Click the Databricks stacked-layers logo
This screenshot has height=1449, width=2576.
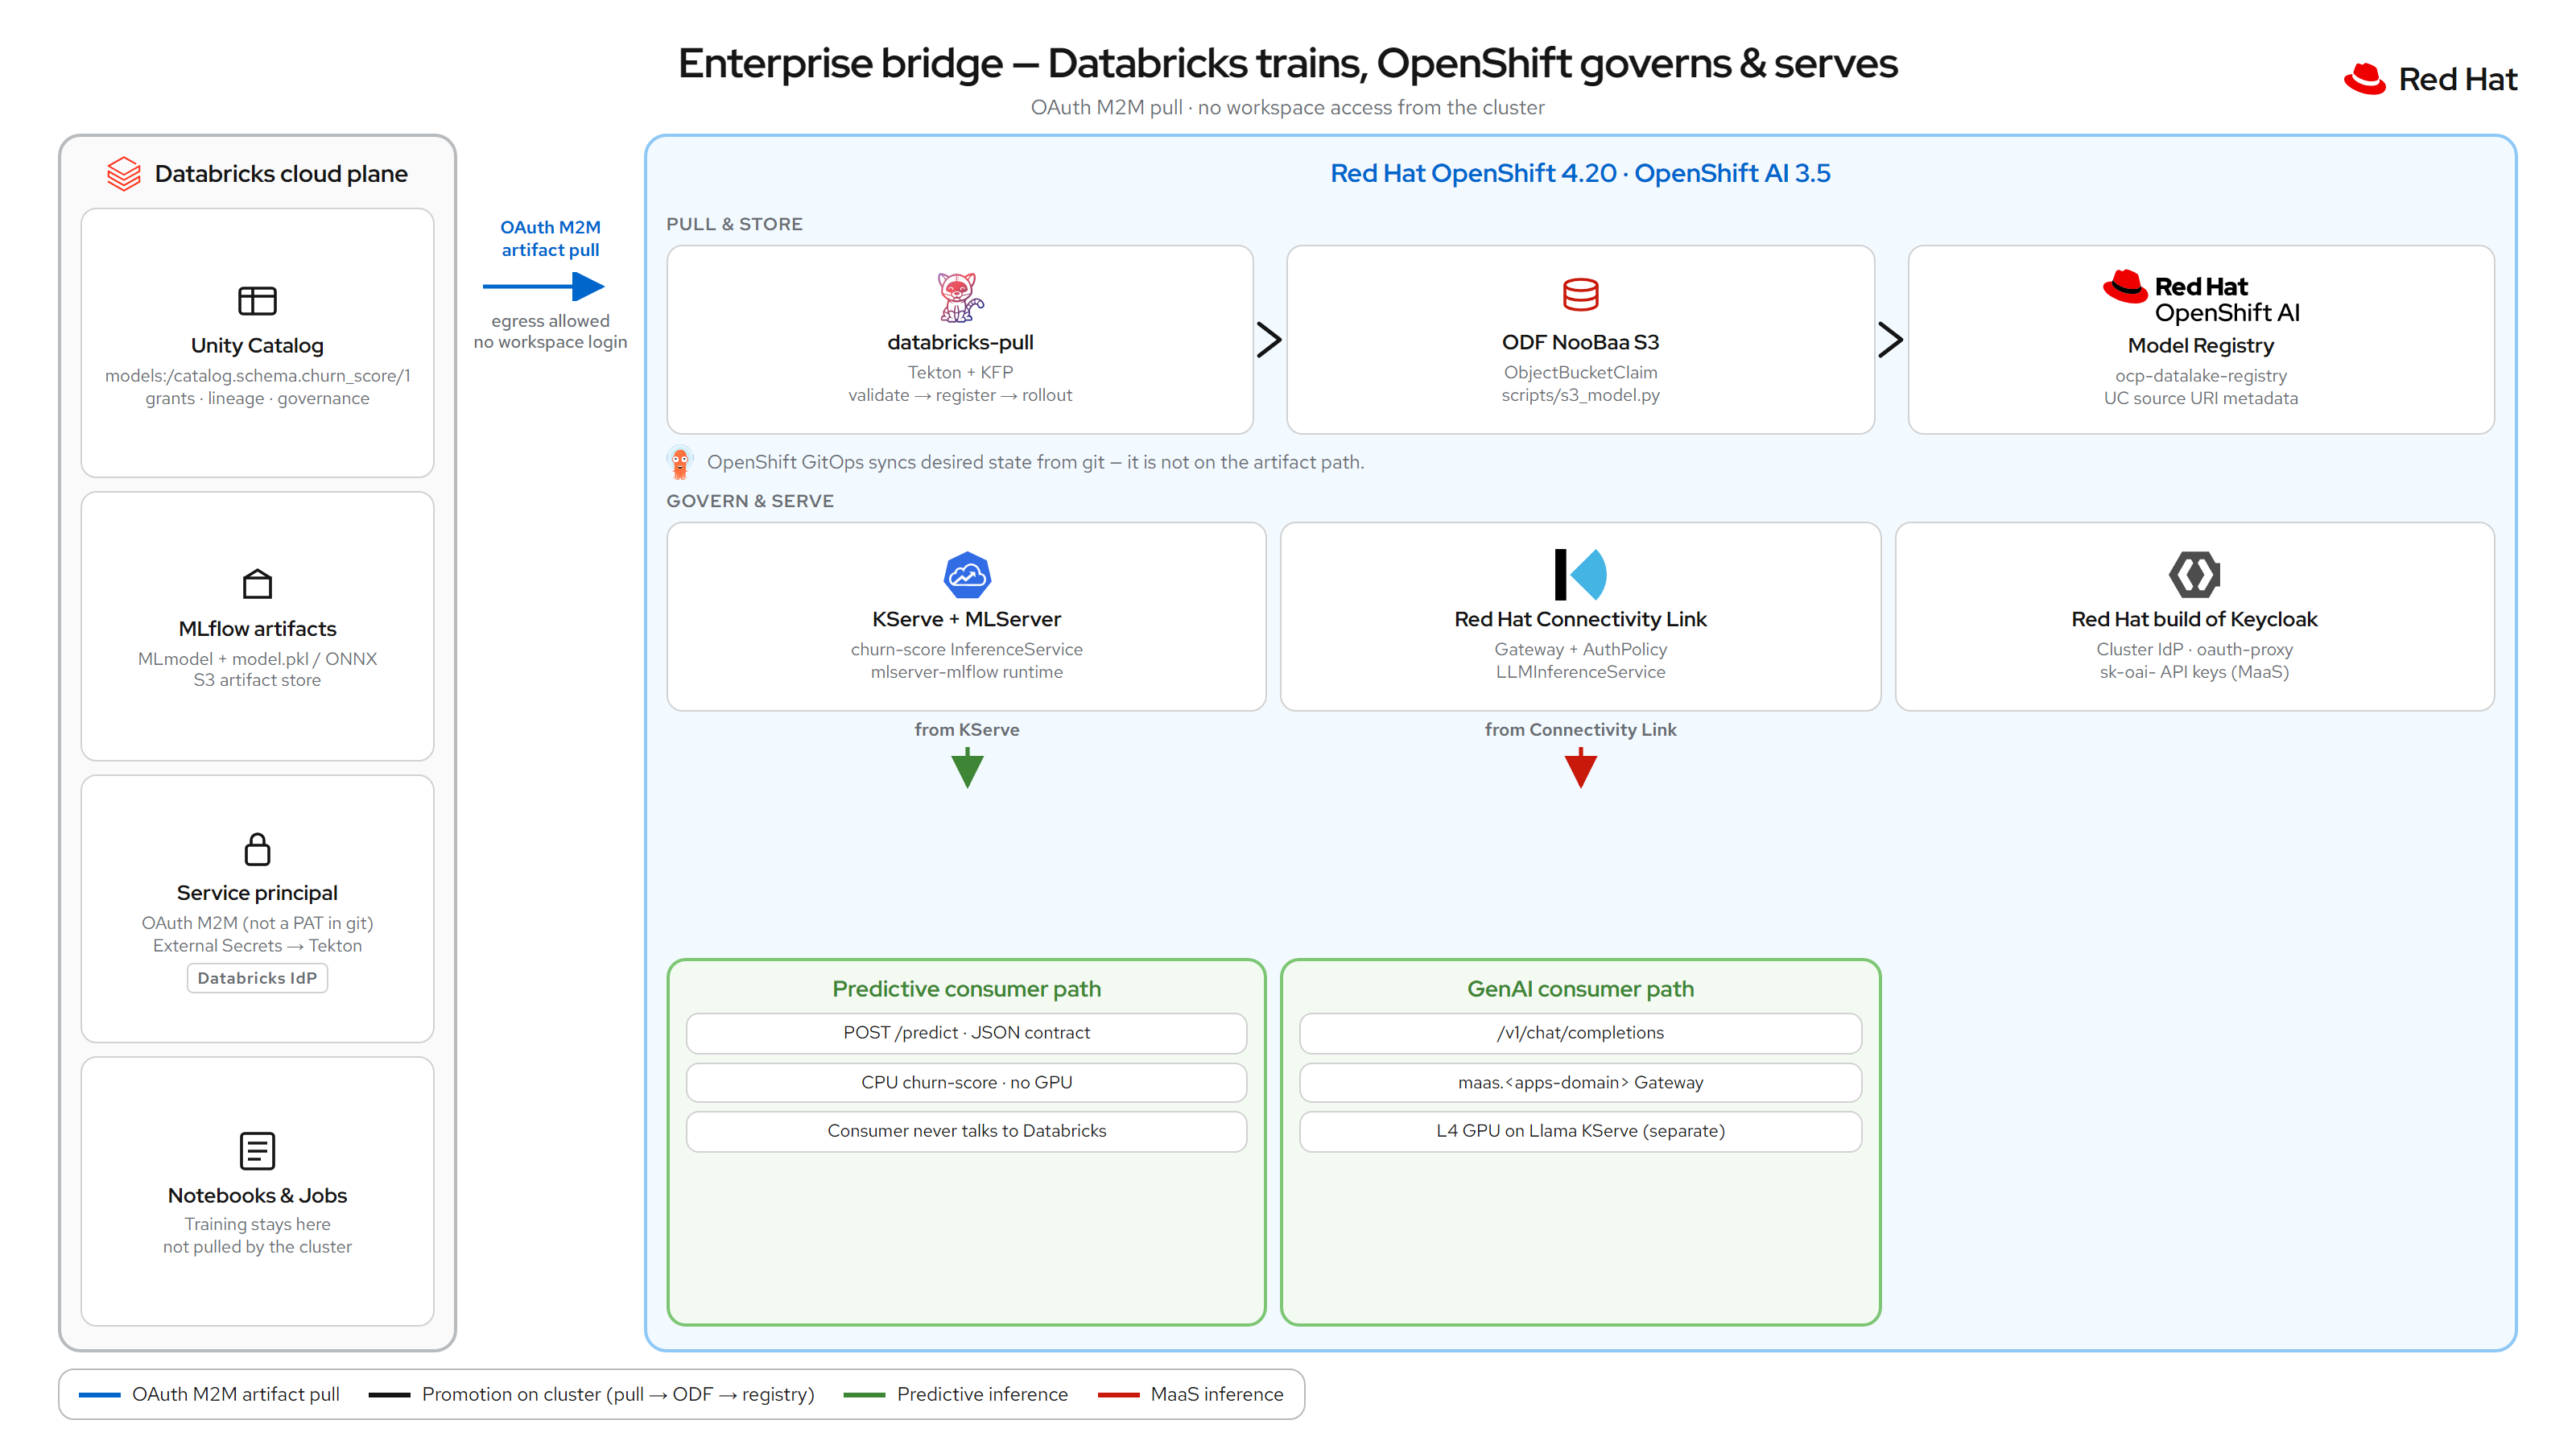(124, 173)
